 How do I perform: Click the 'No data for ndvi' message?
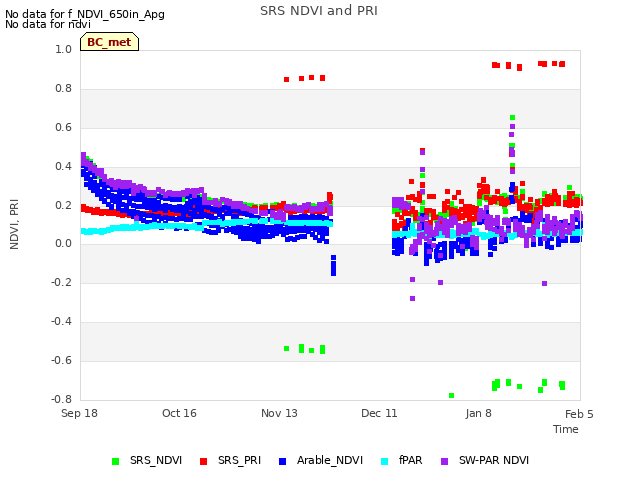(48, 24)
